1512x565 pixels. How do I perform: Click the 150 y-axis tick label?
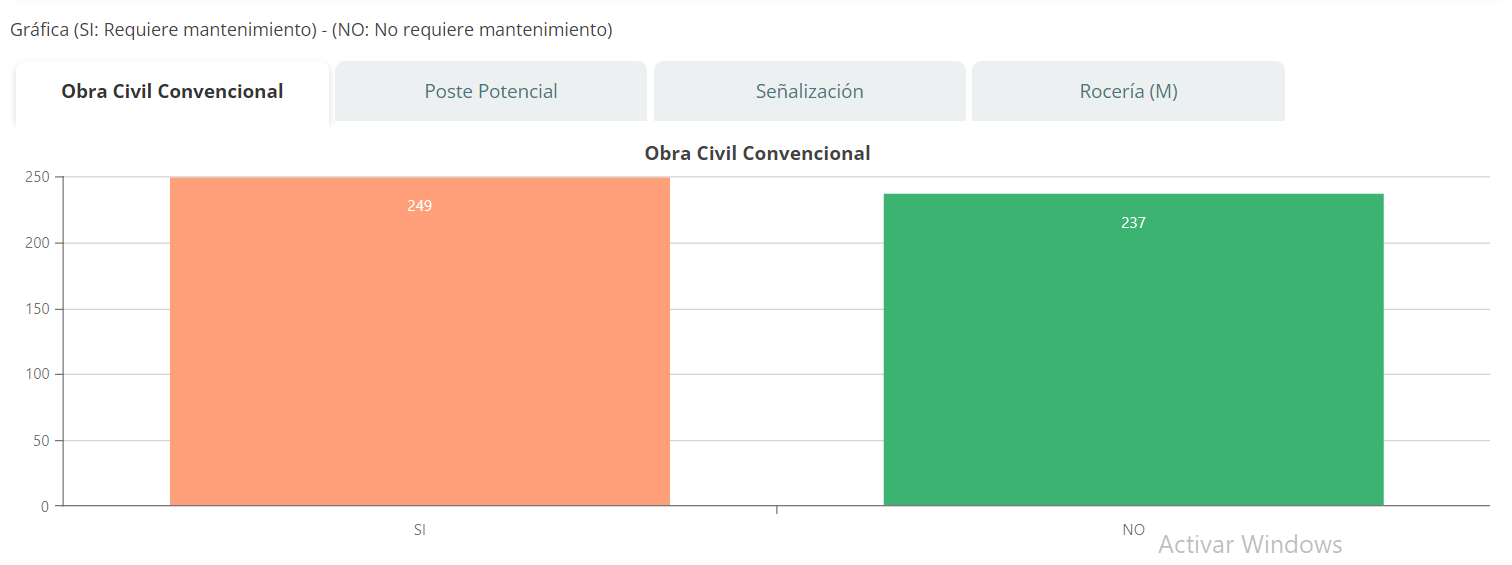[x=37, y=309]
